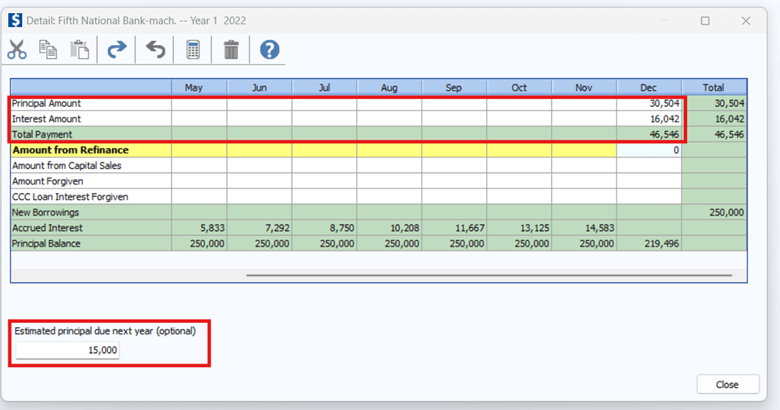The width and height of the screenshot is (780, 410).
Task: Click the CCC Loan Interest Forgiven label
Action: pos(70,197)
